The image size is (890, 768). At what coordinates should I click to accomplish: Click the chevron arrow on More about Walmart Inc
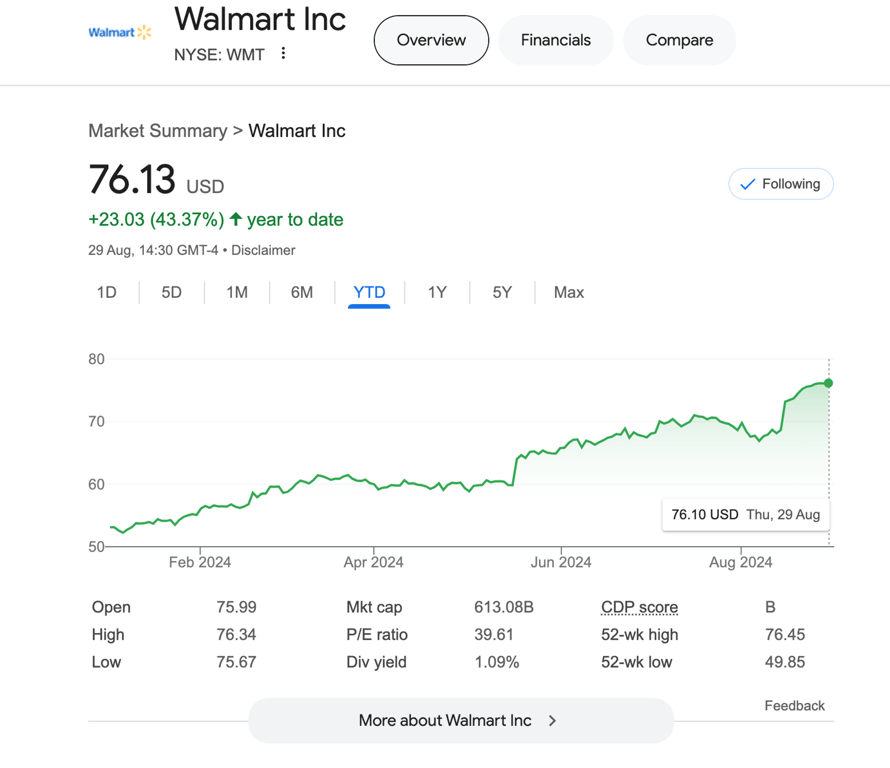point(552,720)
